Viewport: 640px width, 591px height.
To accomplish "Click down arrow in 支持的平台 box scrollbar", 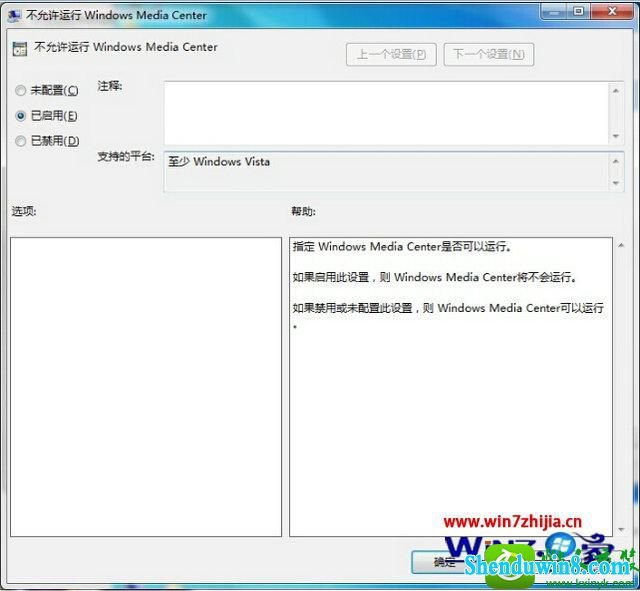I will coord(616,183).
